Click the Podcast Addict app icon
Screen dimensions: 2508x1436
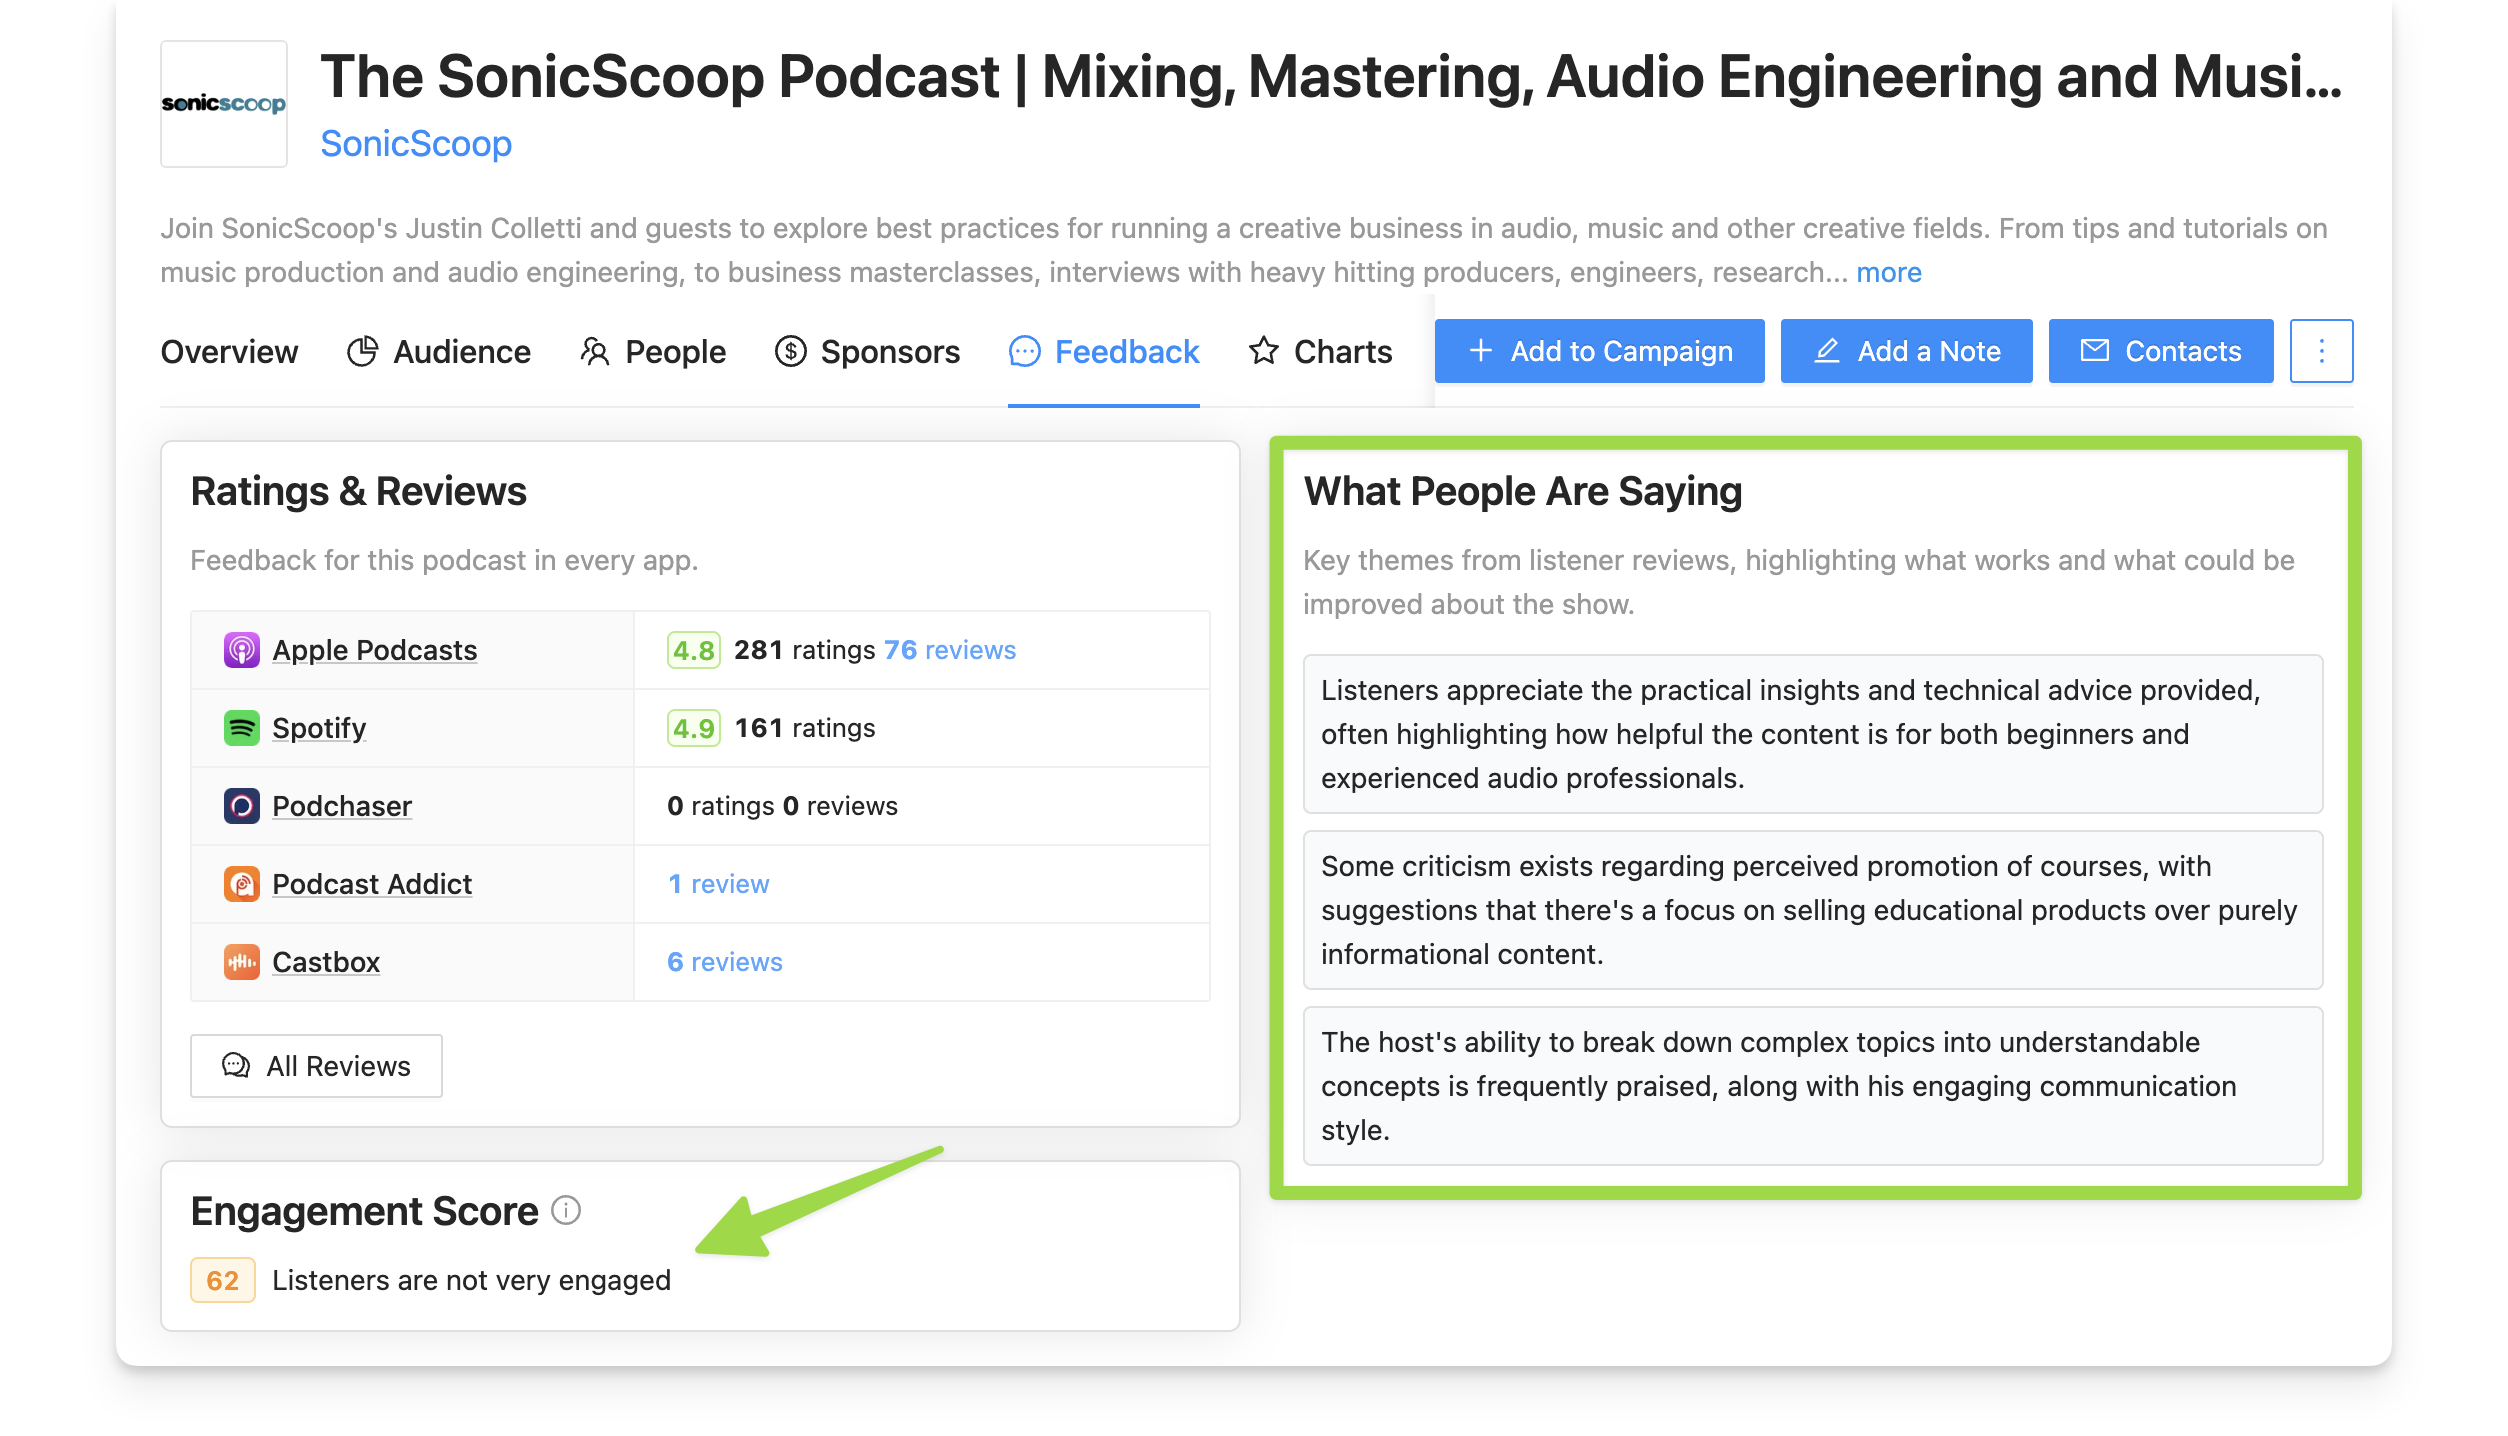pos(241,883)
